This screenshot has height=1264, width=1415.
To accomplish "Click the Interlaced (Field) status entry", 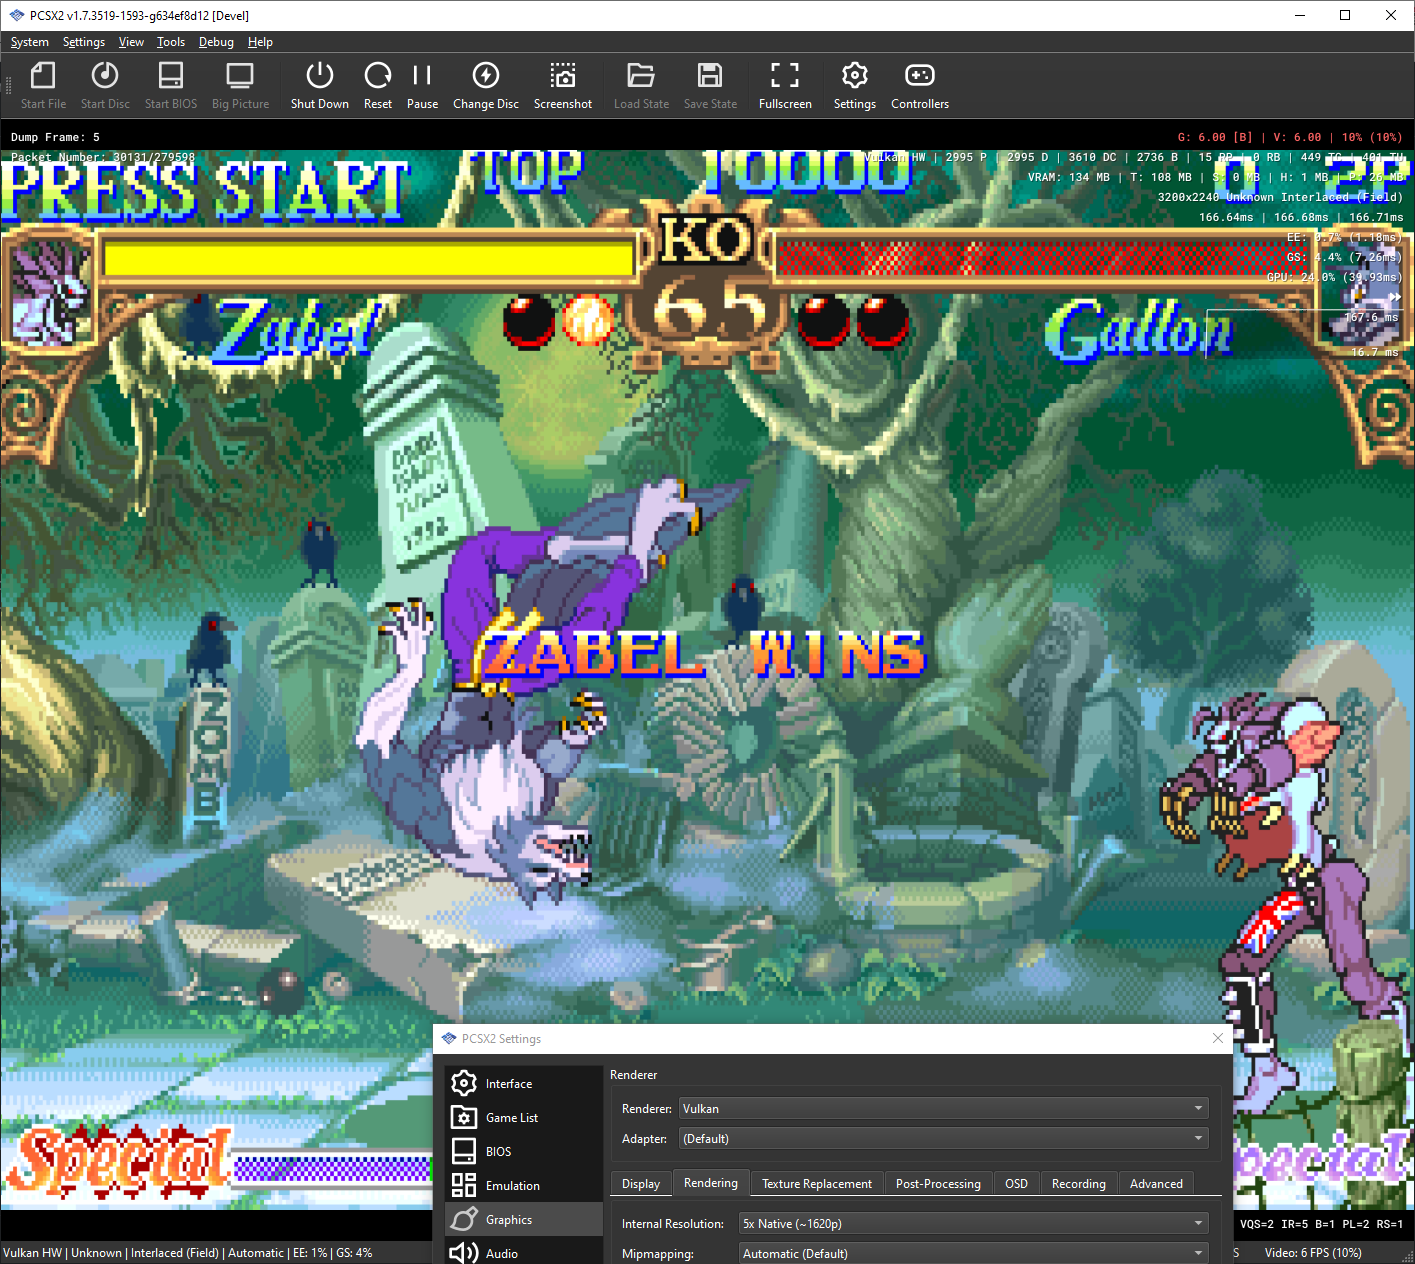I will point(175,1252).
